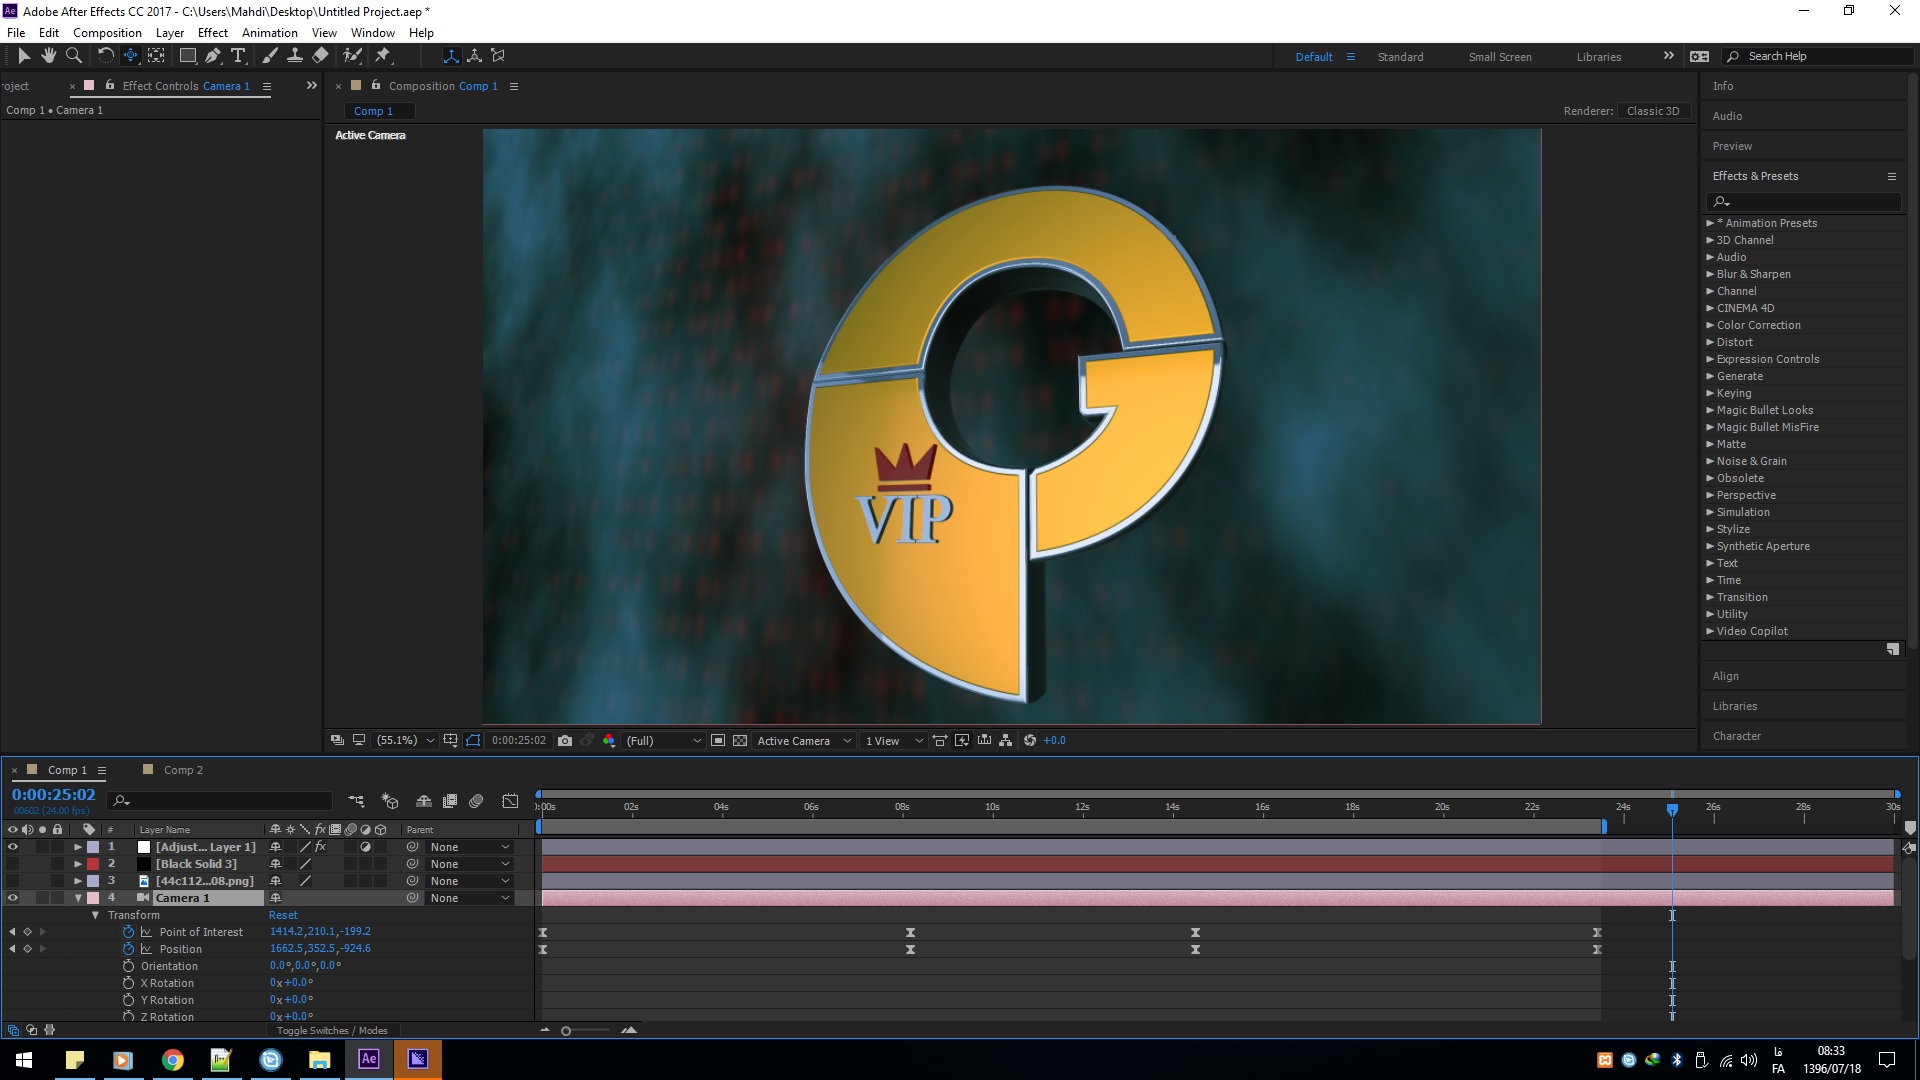Select the Clone Stamp tool

295,56
